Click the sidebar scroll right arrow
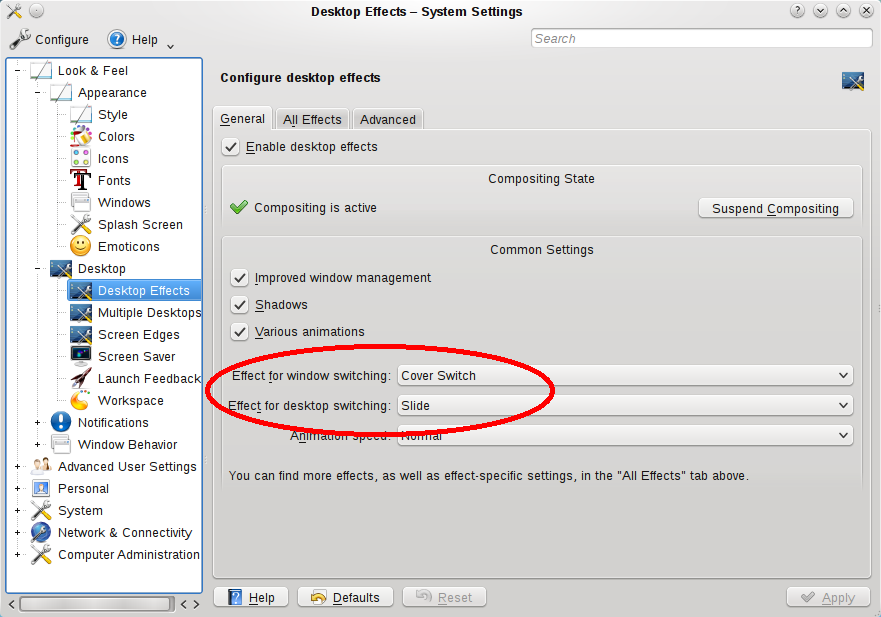This screenshot has height=617, width=881. pyautogui.click(x=196, y=604)
